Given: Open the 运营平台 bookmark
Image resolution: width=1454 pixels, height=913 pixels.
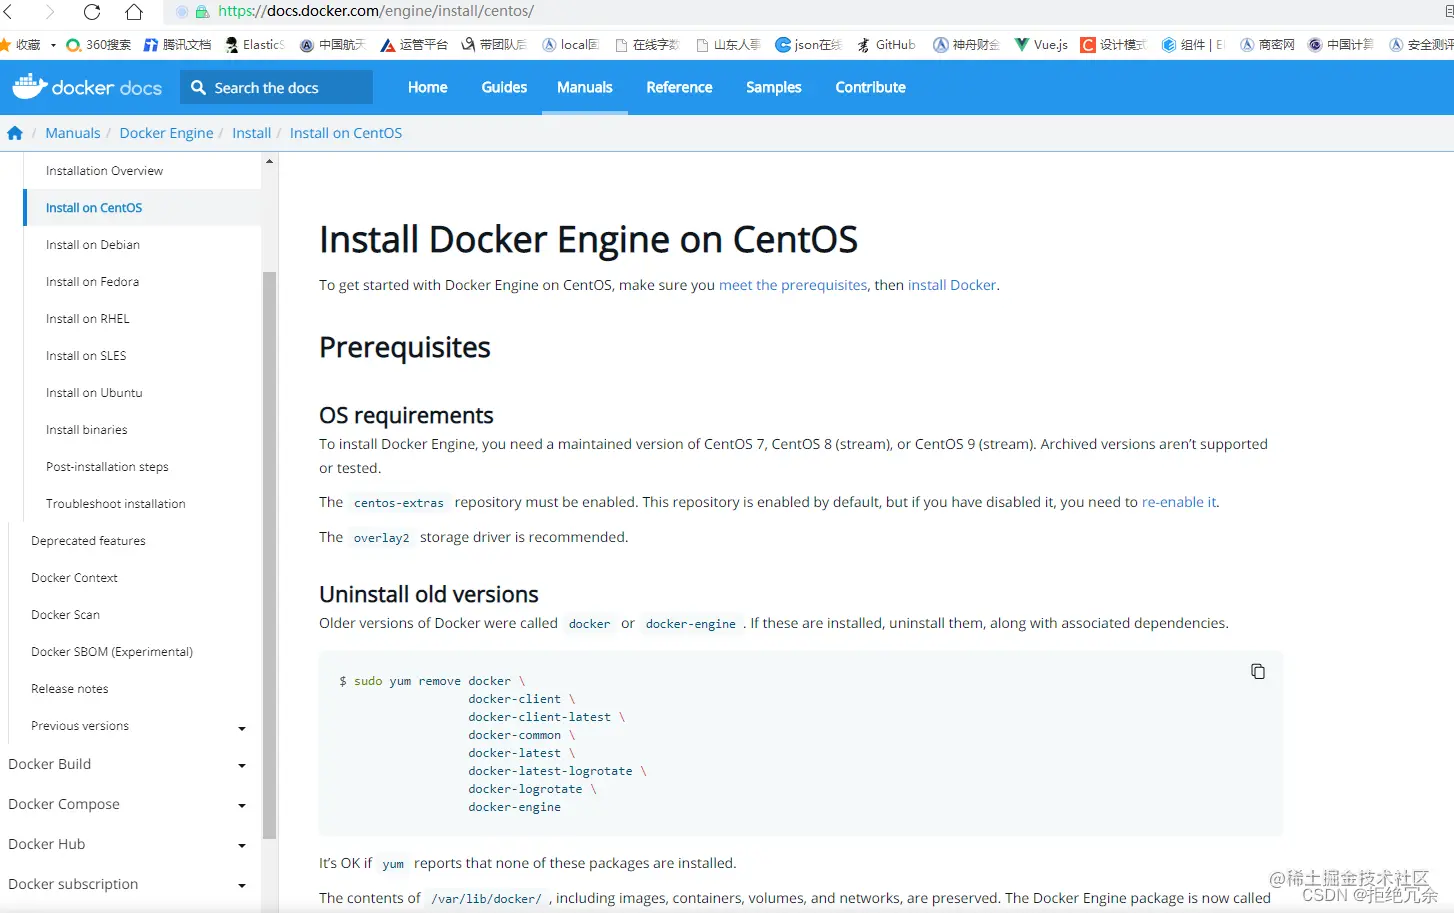Looking at the screenshot, I should [x=414, y=45].
